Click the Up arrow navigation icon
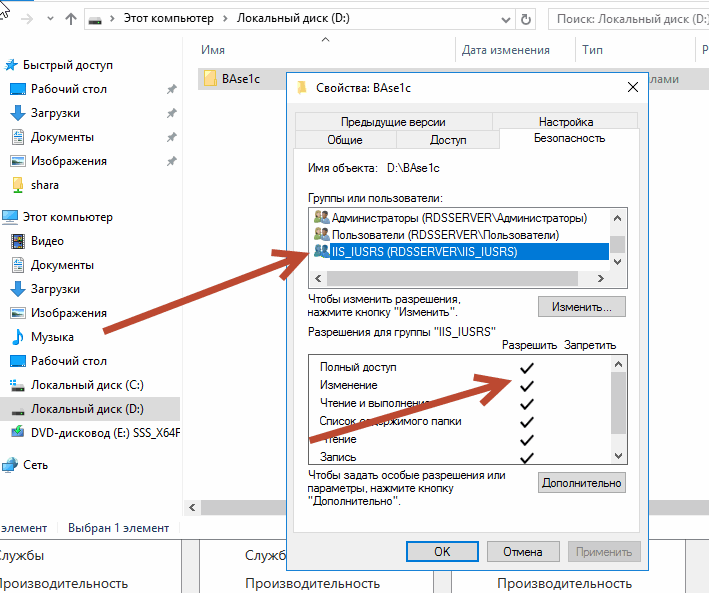 pos(71,18)
